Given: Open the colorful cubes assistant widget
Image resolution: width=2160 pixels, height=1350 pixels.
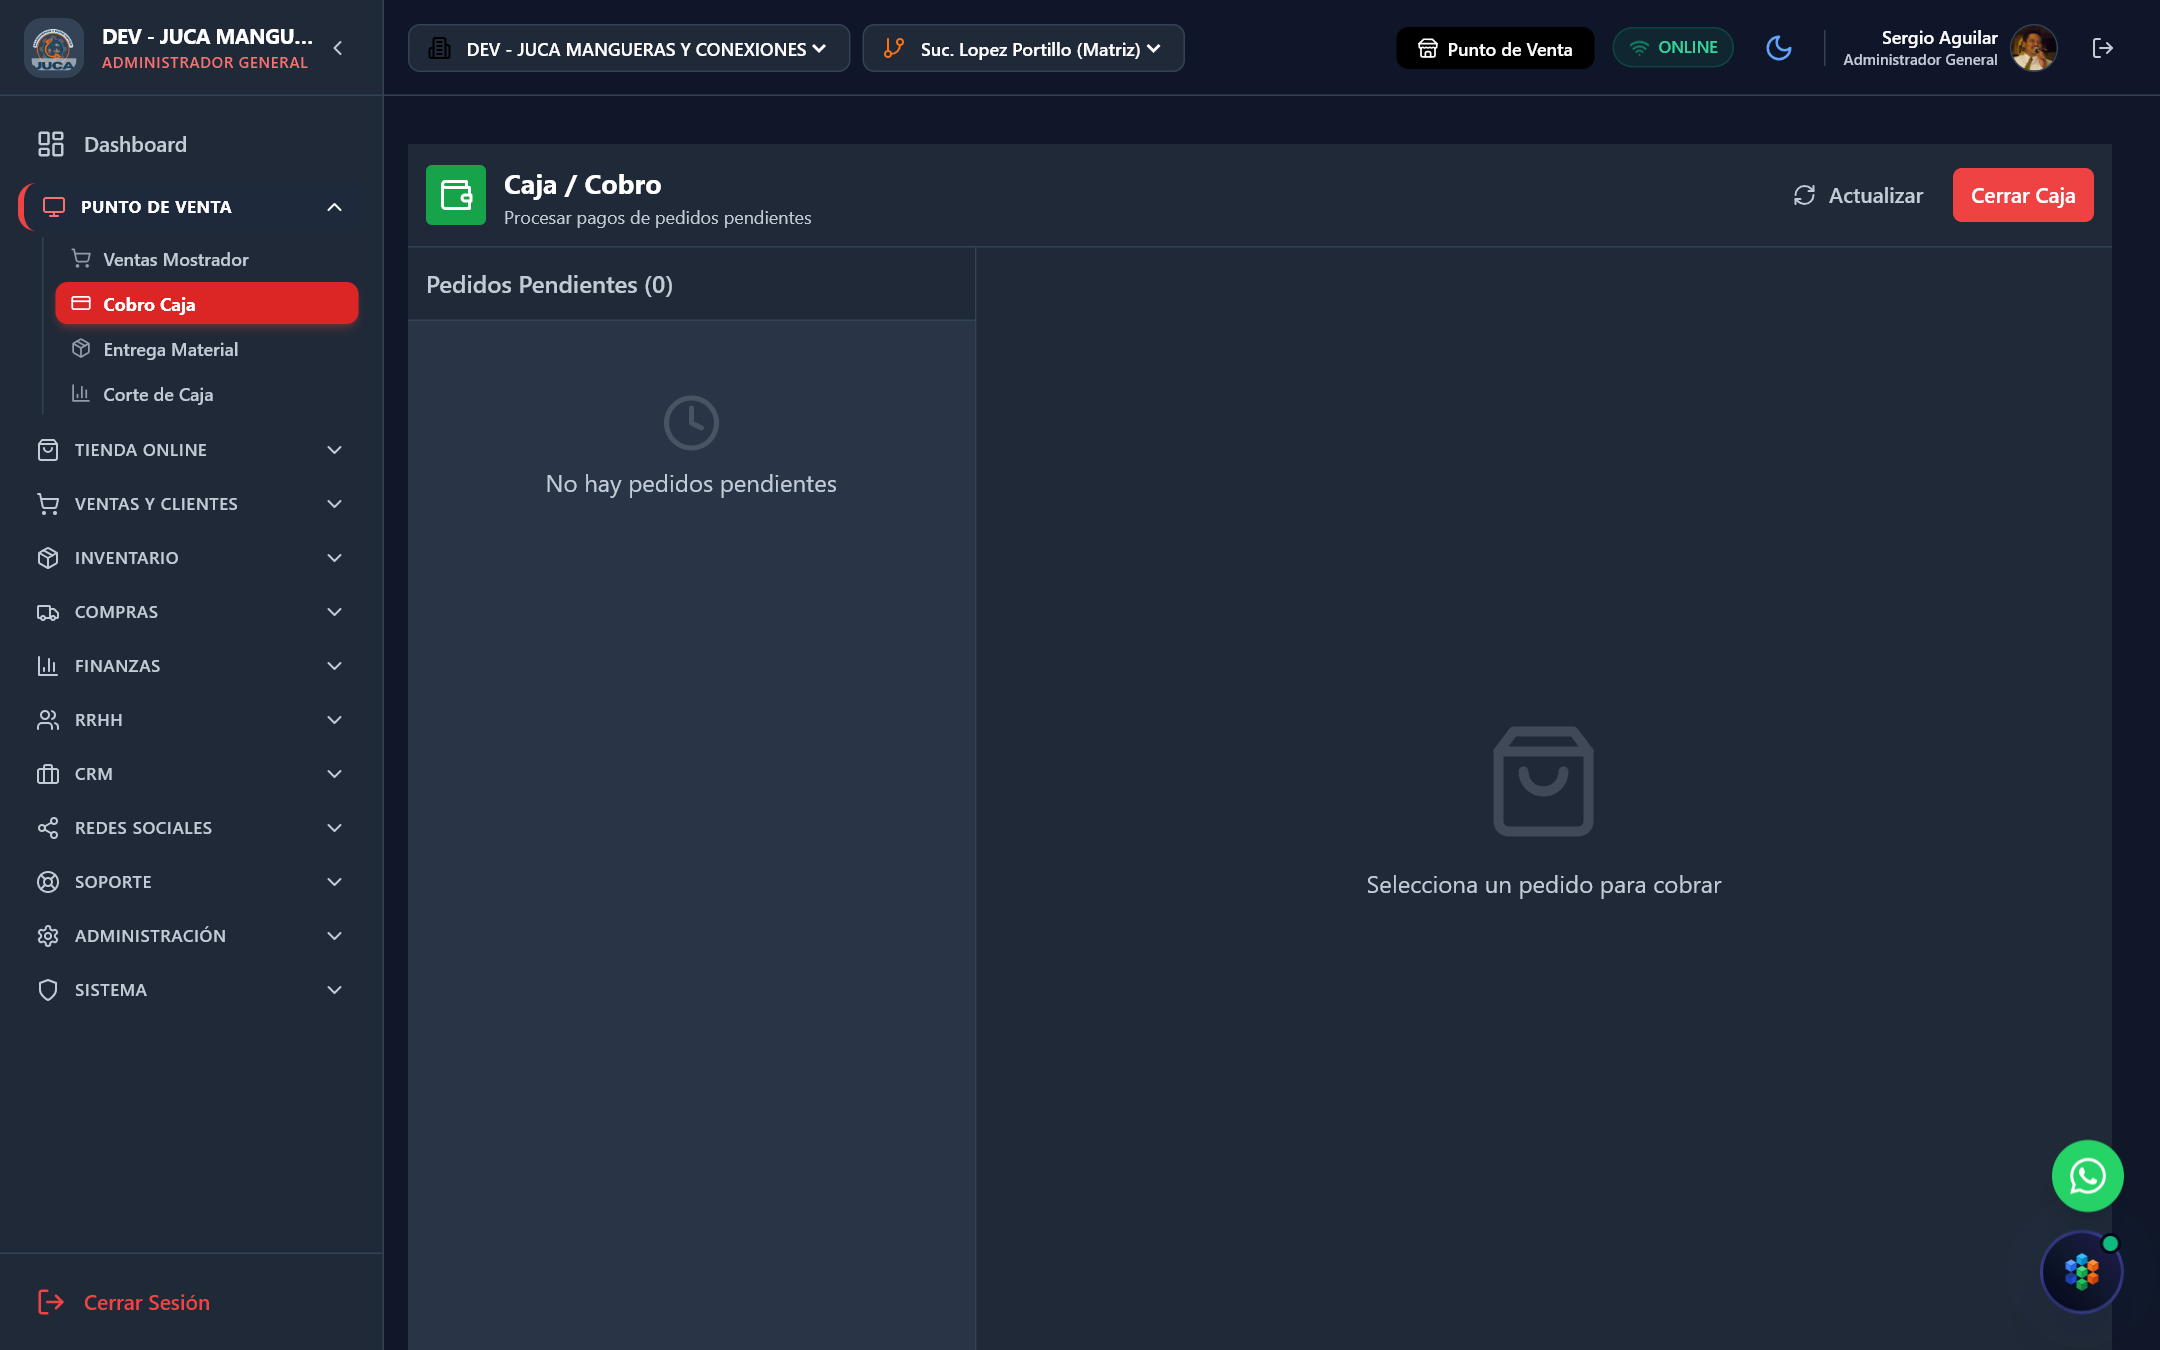Looking at the screenshot, I should 2081,1272.
